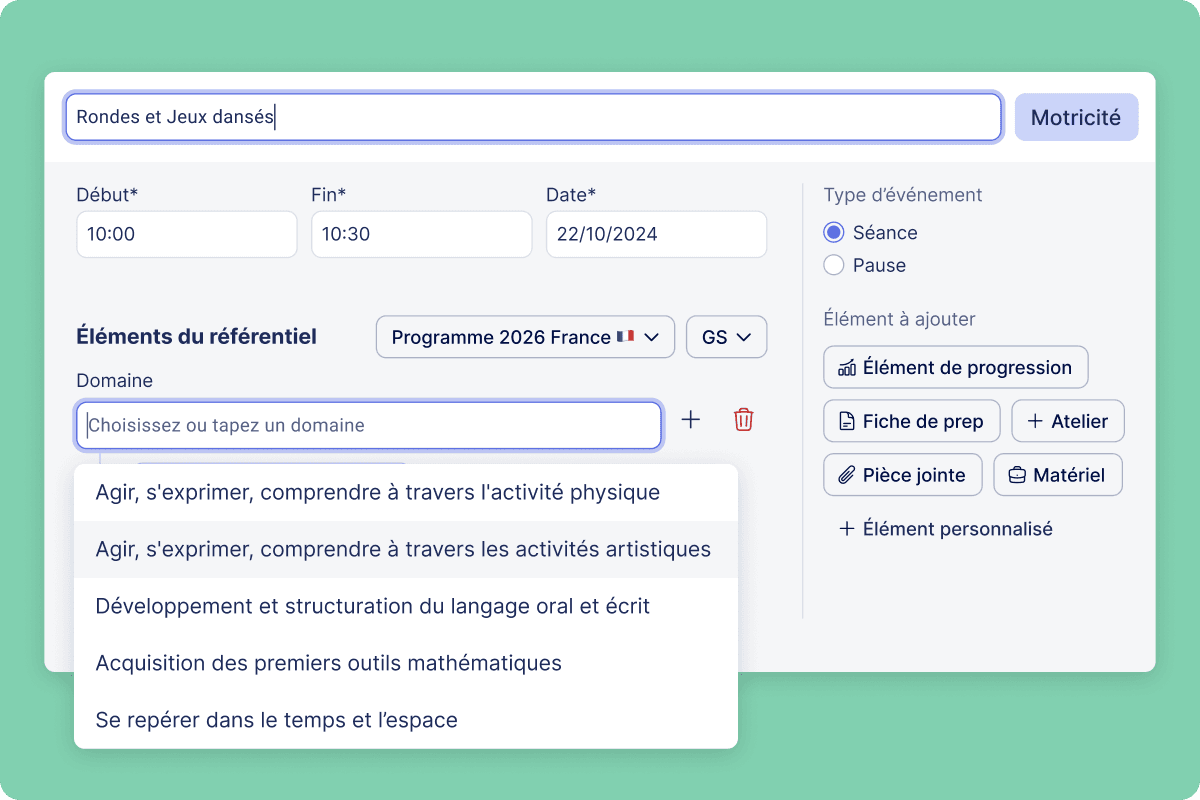Click the Date field showing 22/10/2024

656,234
